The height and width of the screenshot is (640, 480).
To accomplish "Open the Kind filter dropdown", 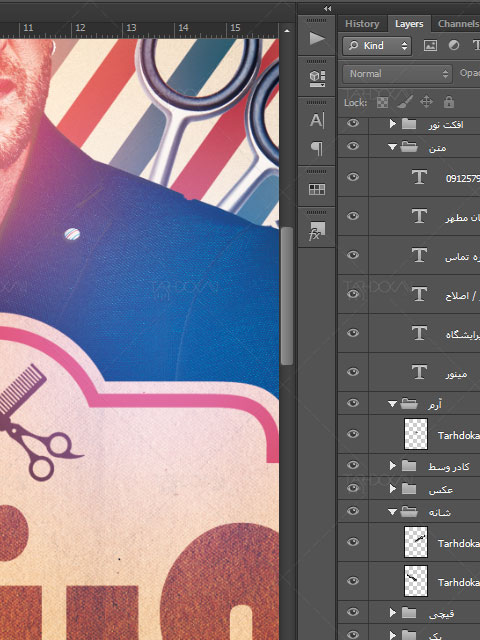I will (x=377, y=46).
